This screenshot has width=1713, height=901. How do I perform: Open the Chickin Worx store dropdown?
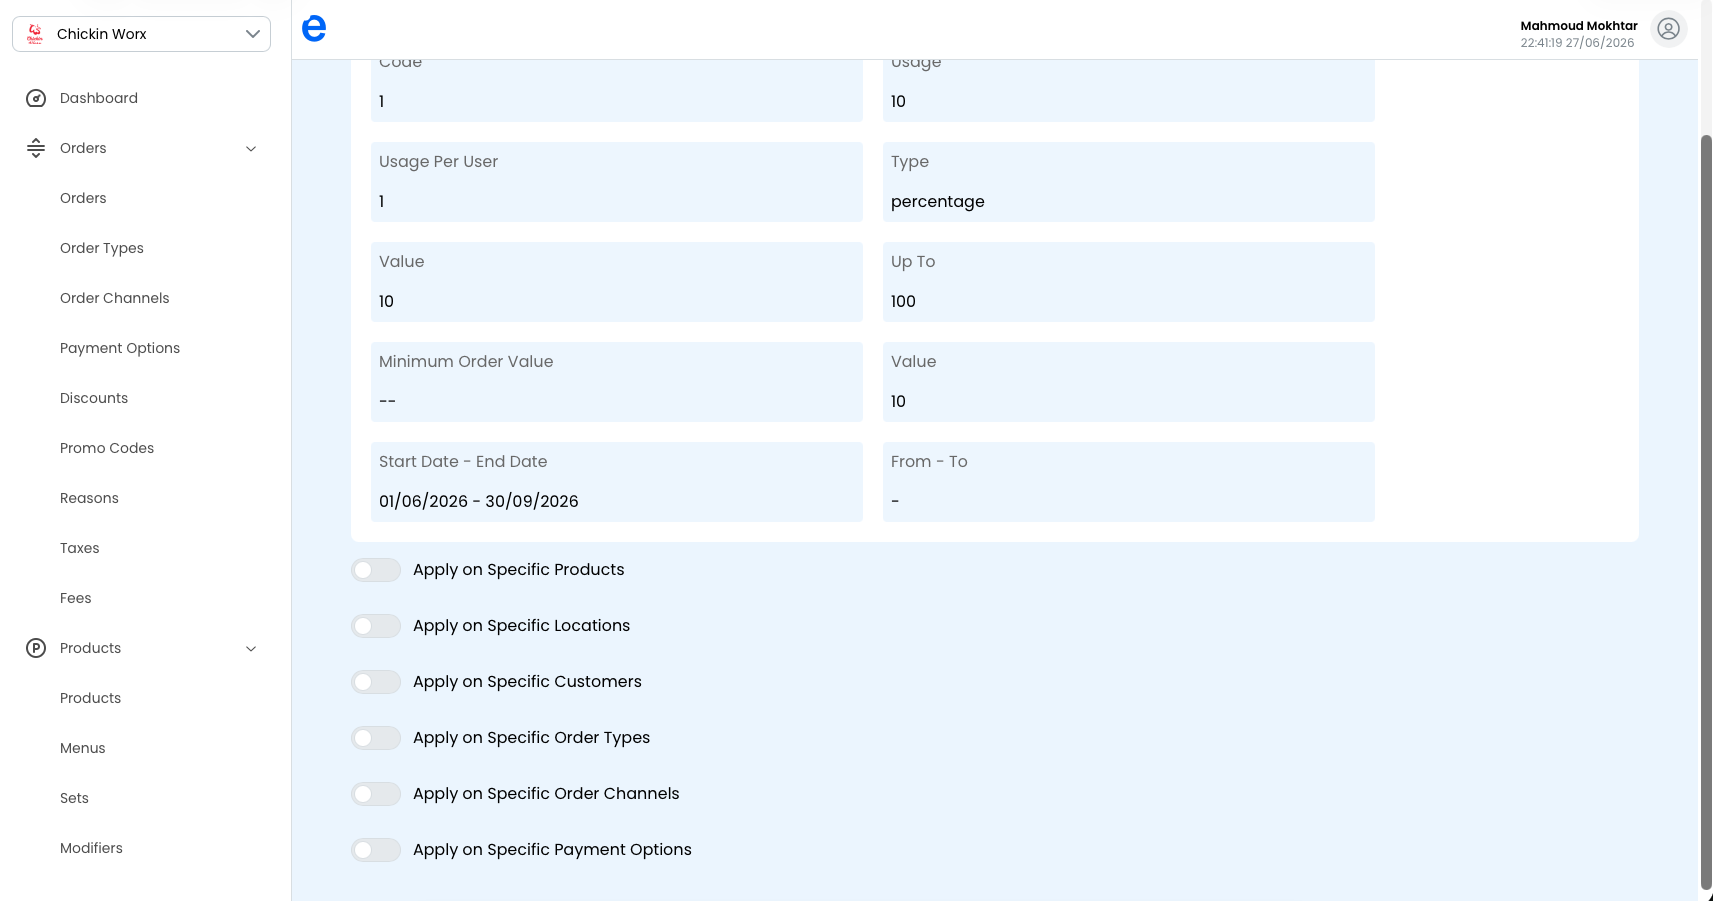[x=141, y=34]
